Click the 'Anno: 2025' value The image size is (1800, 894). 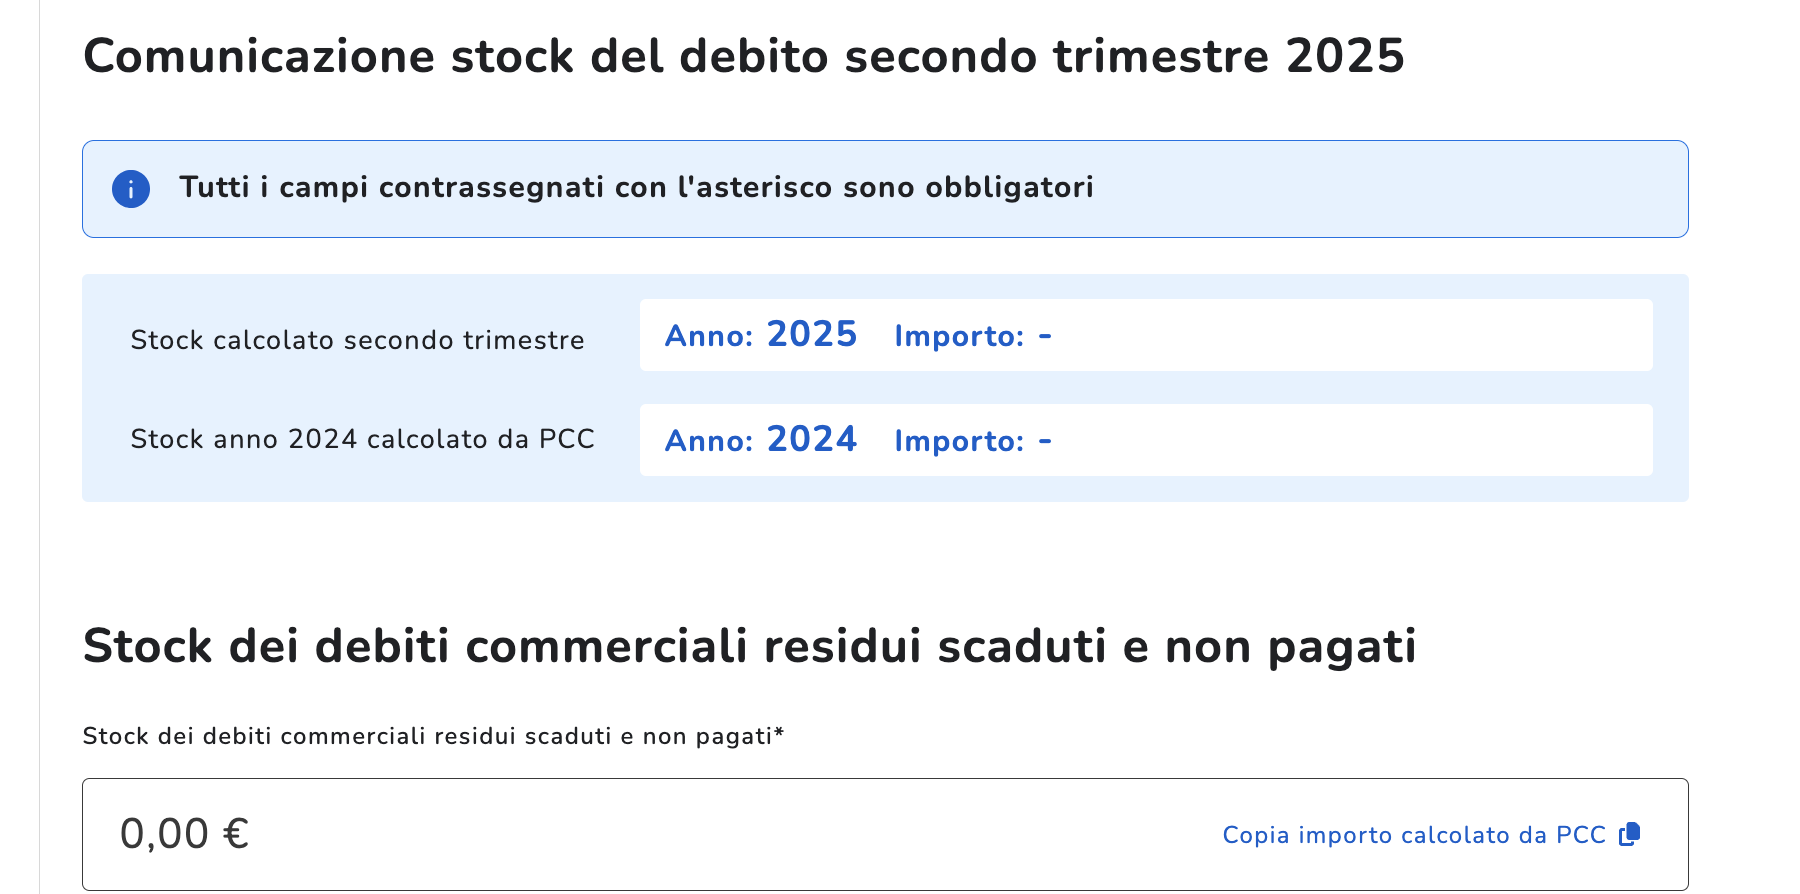pos(761,335)
